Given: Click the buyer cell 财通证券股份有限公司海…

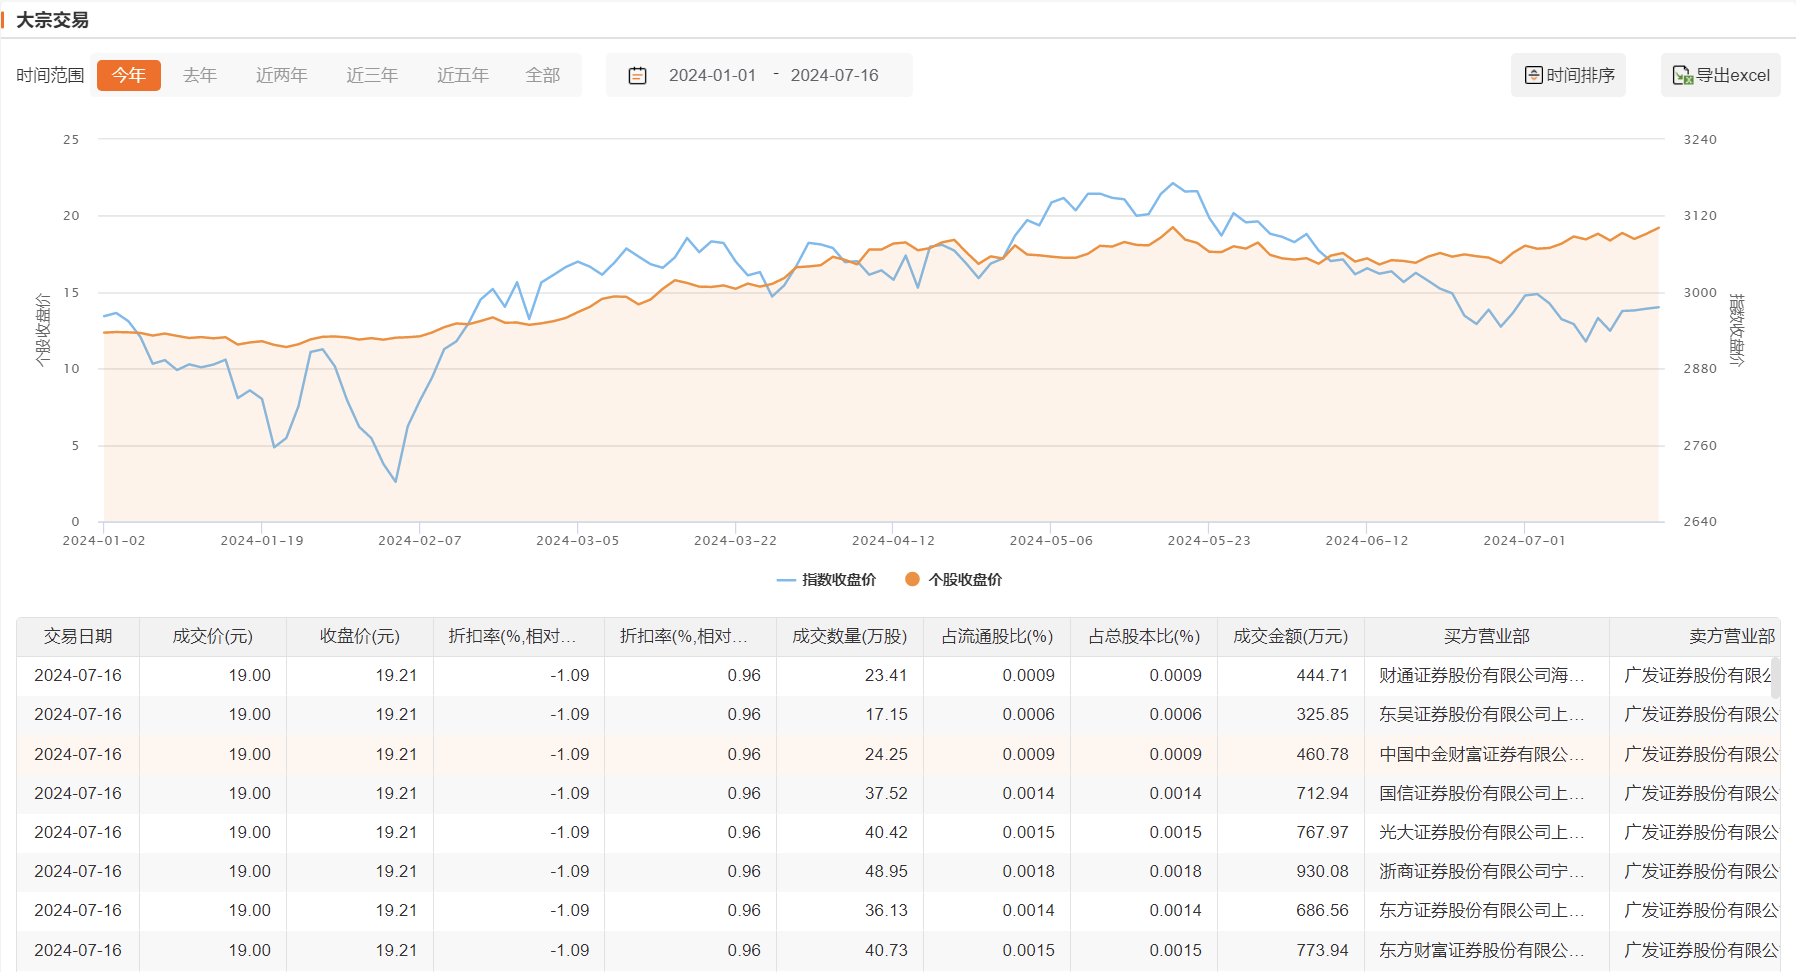Looking at the screenshot, I should click(1481, 676).
